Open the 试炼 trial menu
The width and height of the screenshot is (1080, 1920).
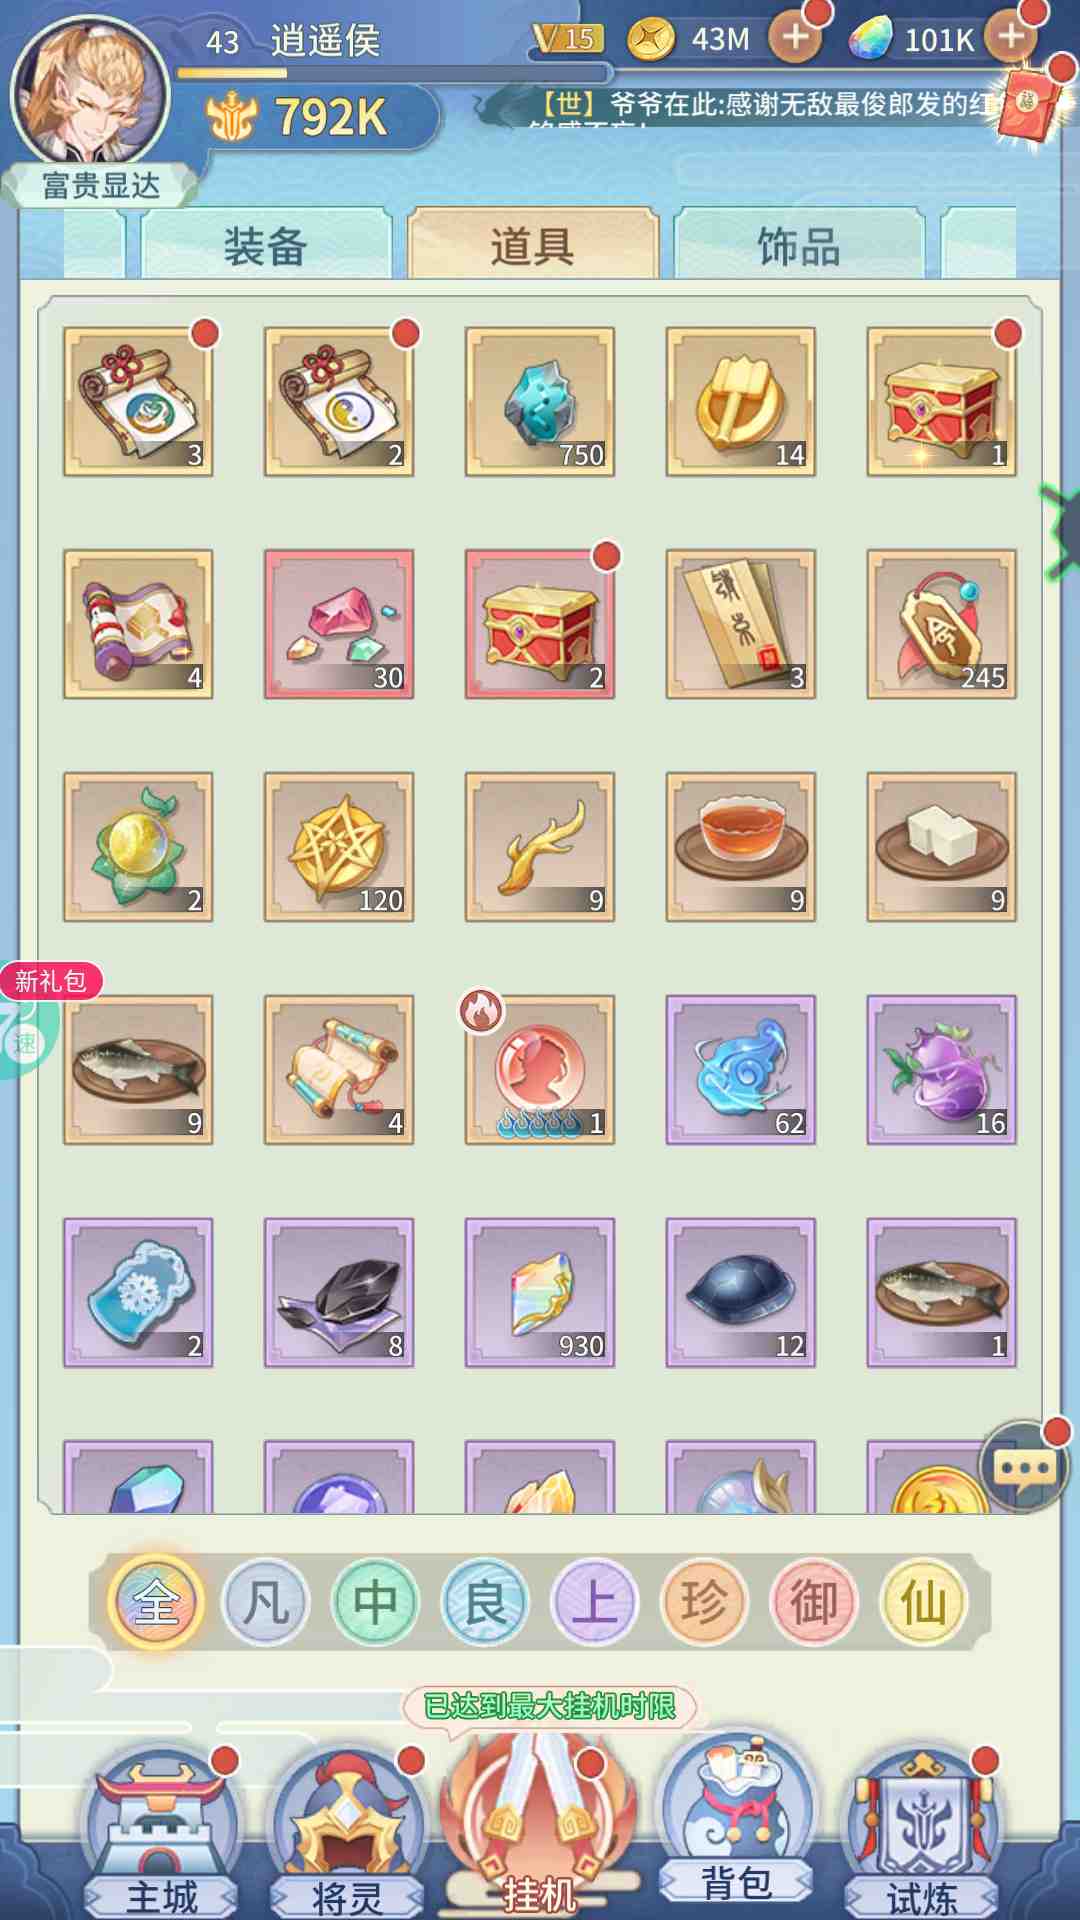[x=922, y=1832]
